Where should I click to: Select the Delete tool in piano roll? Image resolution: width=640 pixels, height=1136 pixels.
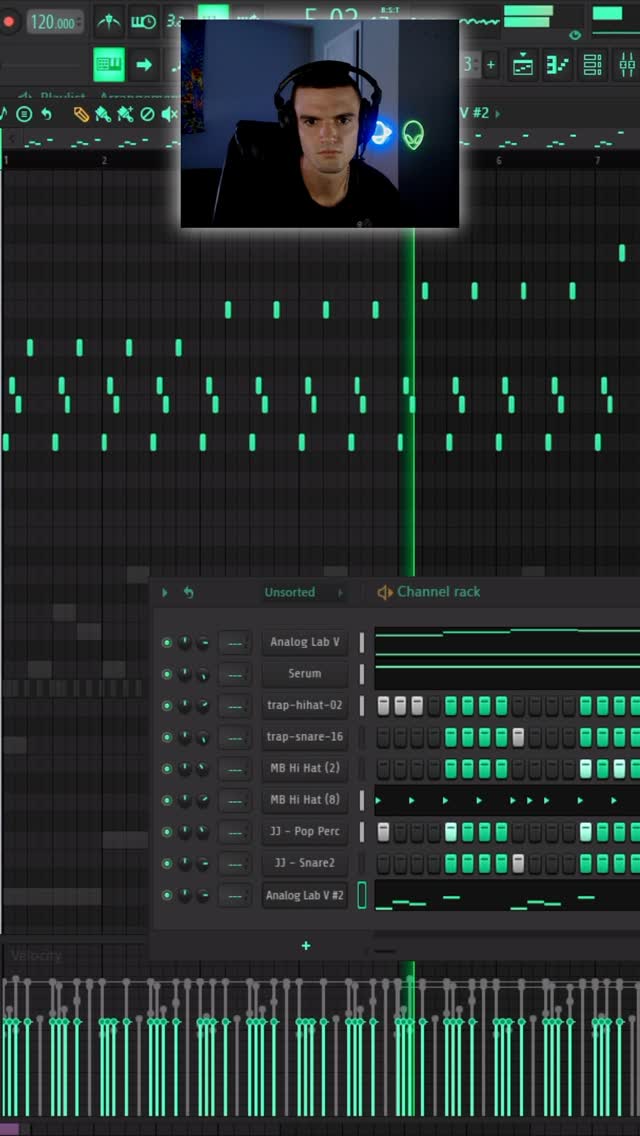pyautogui.click(x=148, y=114)
